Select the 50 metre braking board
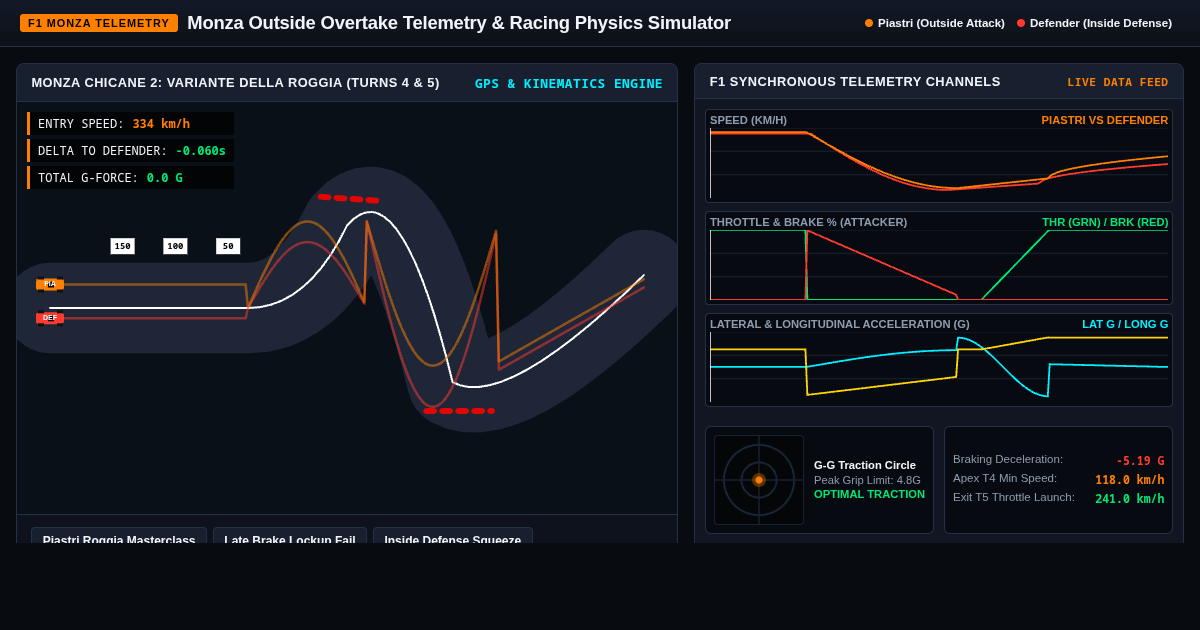Image resolution: width=1200 pixels, height=630 pixels. point(228,246)
